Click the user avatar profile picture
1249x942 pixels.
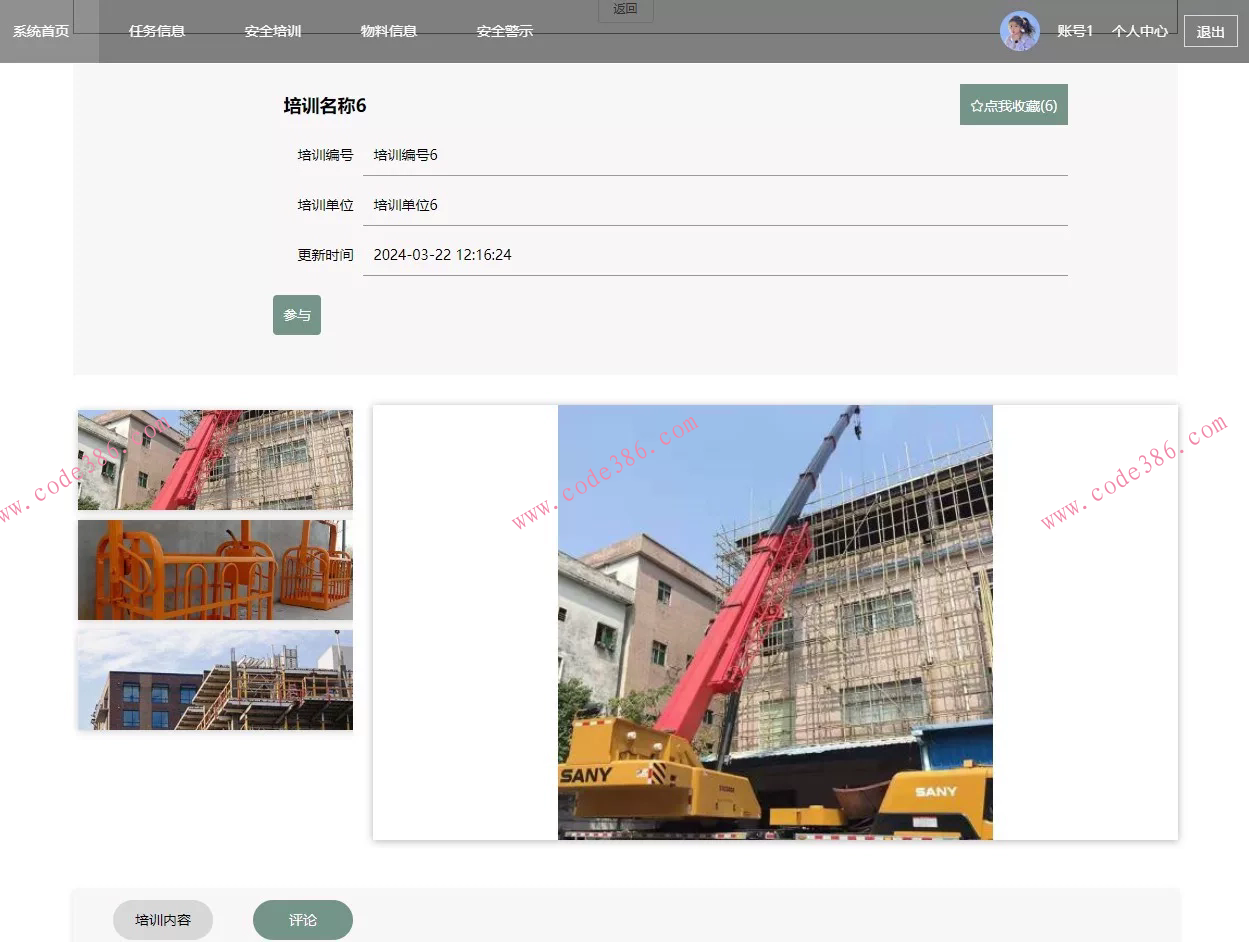point(1019,31)
